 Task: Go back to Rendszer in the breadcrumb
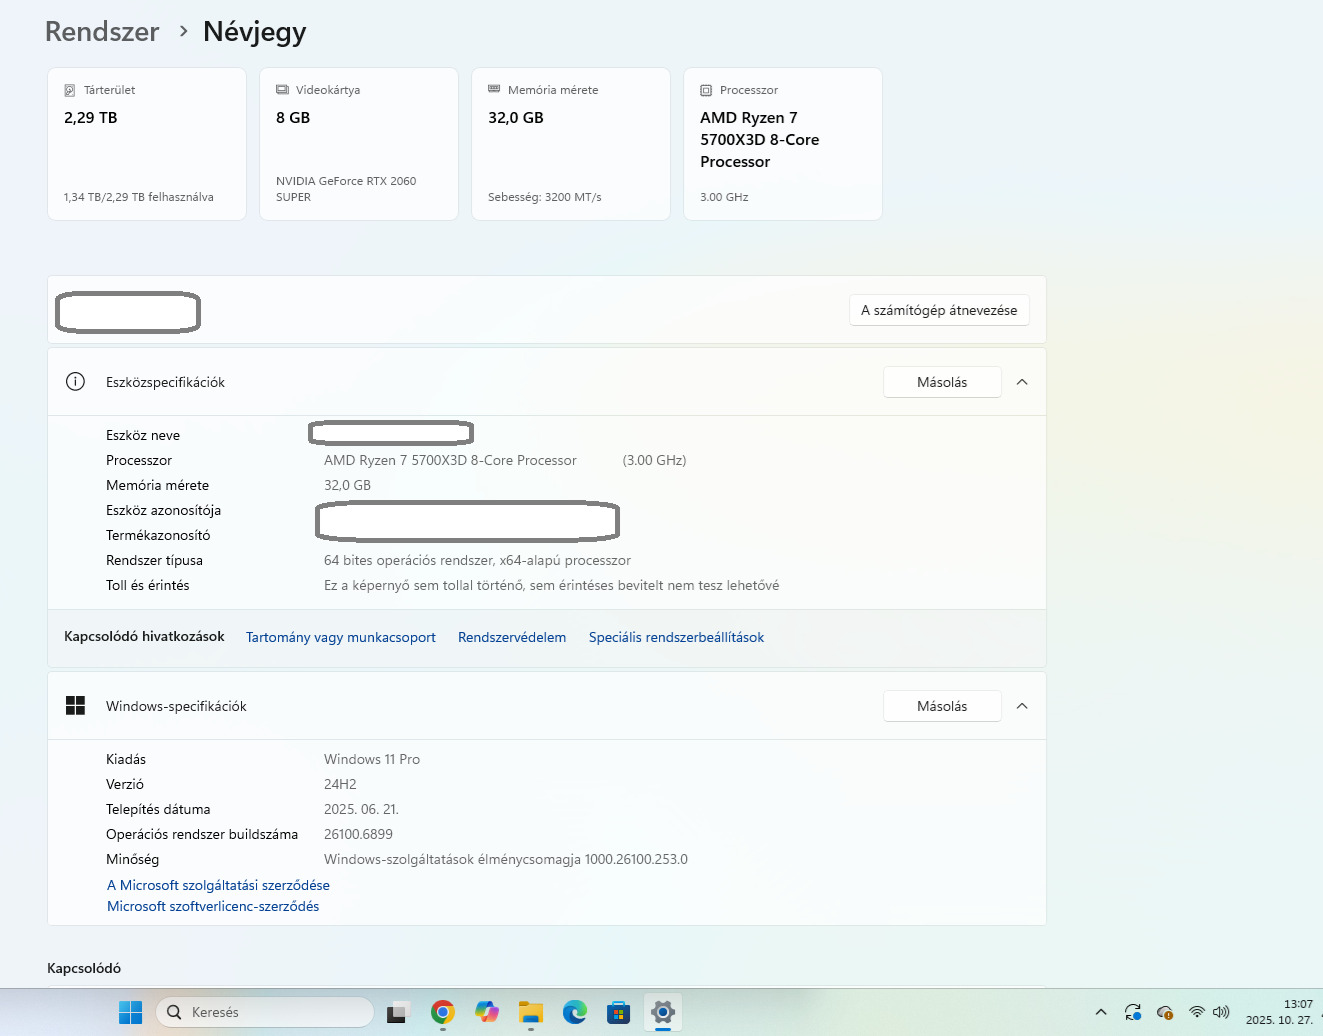click(x=102, y=32)
